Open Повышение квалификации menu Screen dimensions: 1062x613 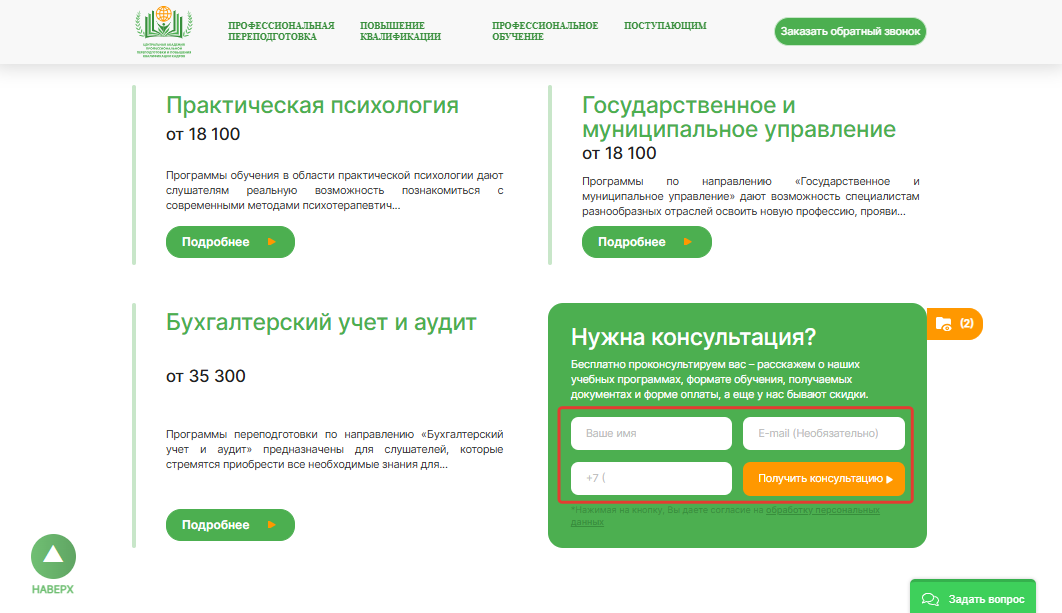click(400, 31)
